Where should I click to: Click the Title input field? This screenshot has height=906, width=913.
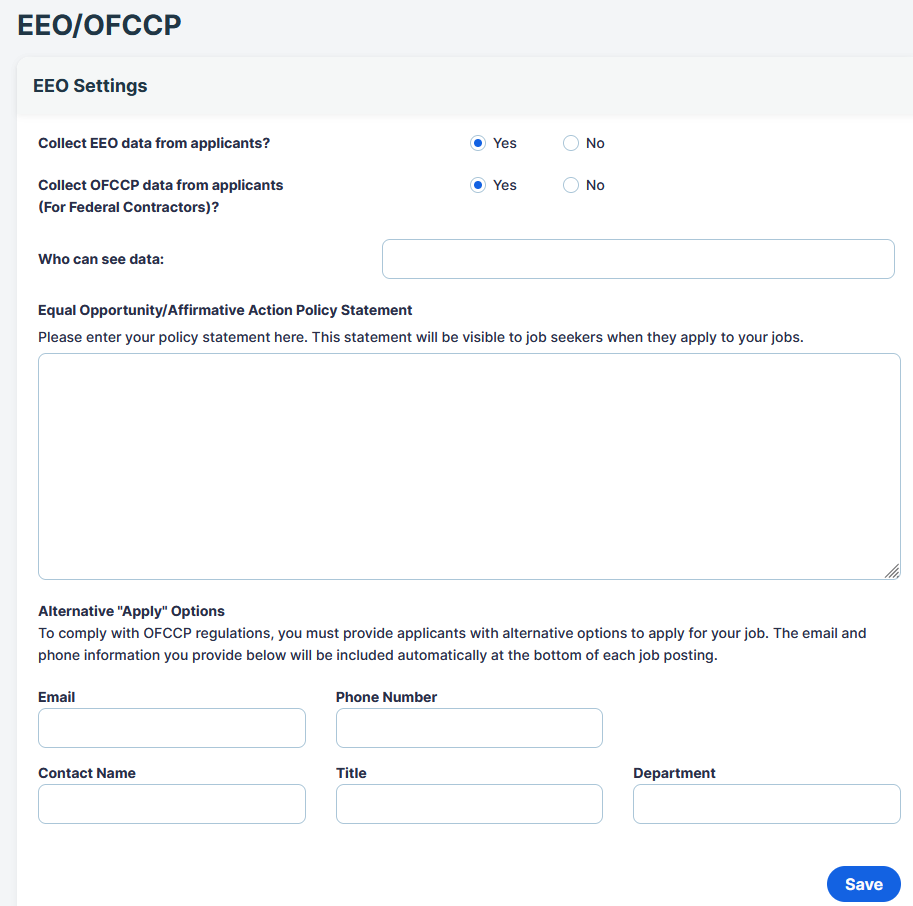coord(469,804)
